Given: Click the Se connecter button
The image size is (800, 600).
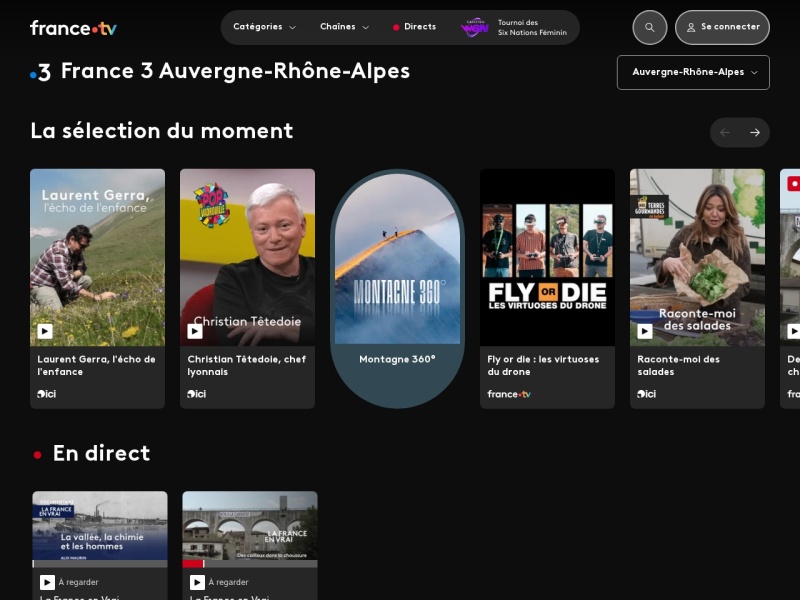Looking at the screenshot, I should [722, 28].
